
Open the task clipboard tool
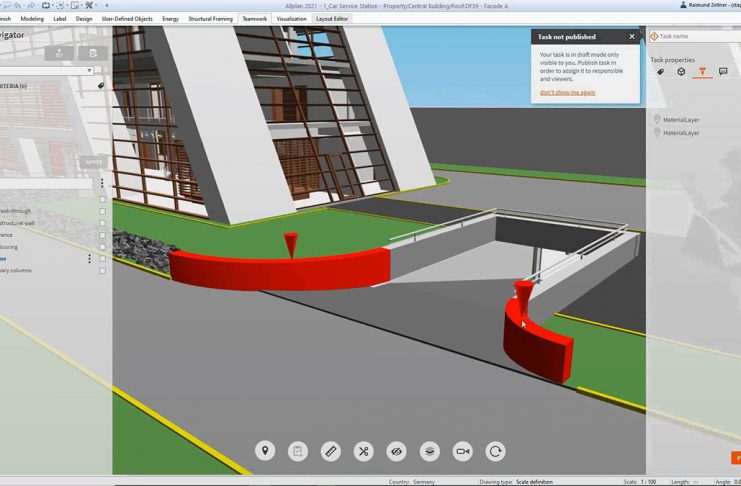click(x=298, y=451)
